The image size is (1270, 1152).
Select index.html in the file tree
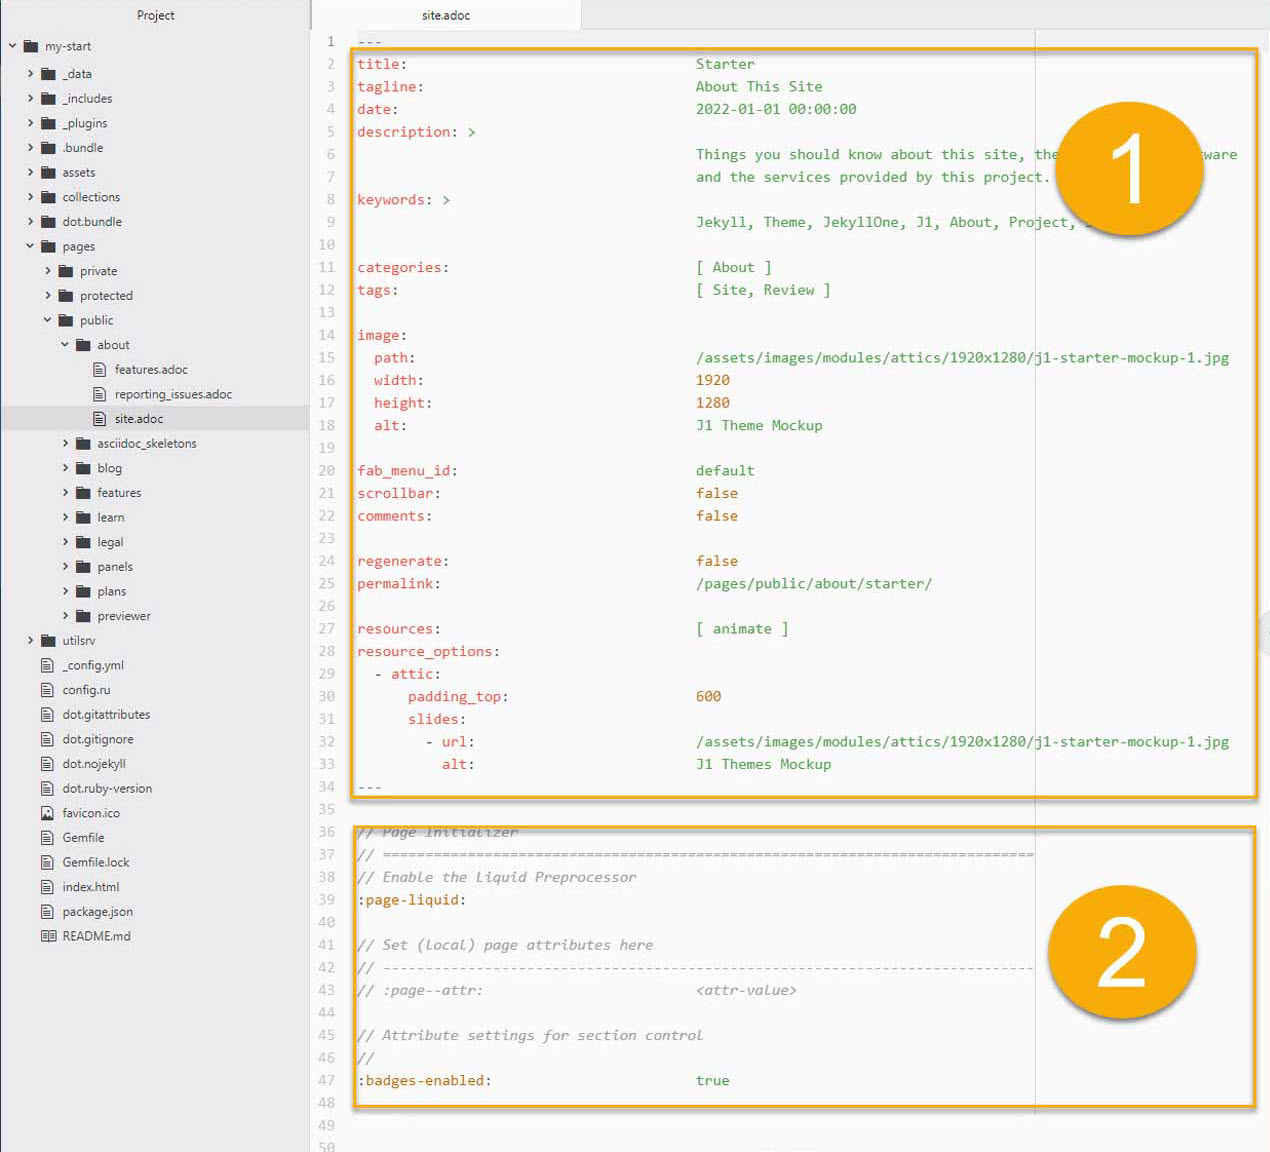pyautogui.click(x=90, y=887)
